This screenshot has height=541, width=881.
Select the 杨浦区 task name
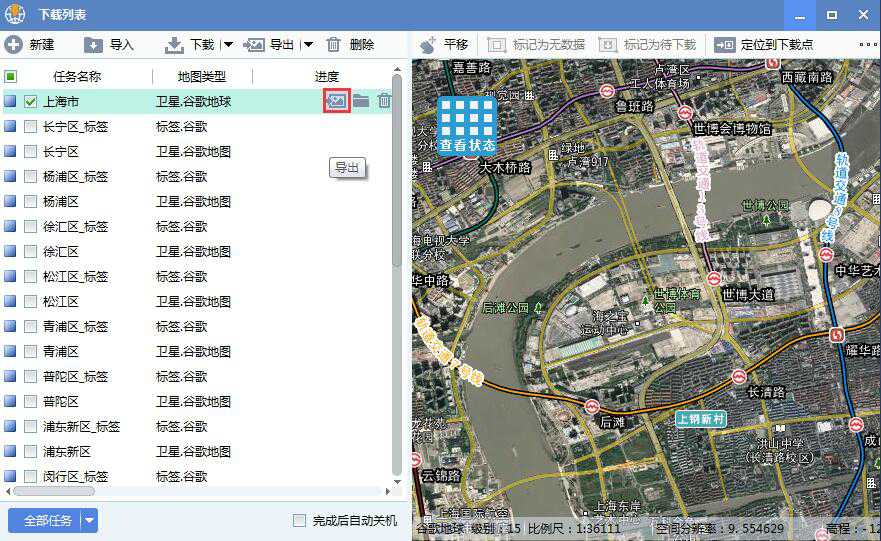point(61,202)
